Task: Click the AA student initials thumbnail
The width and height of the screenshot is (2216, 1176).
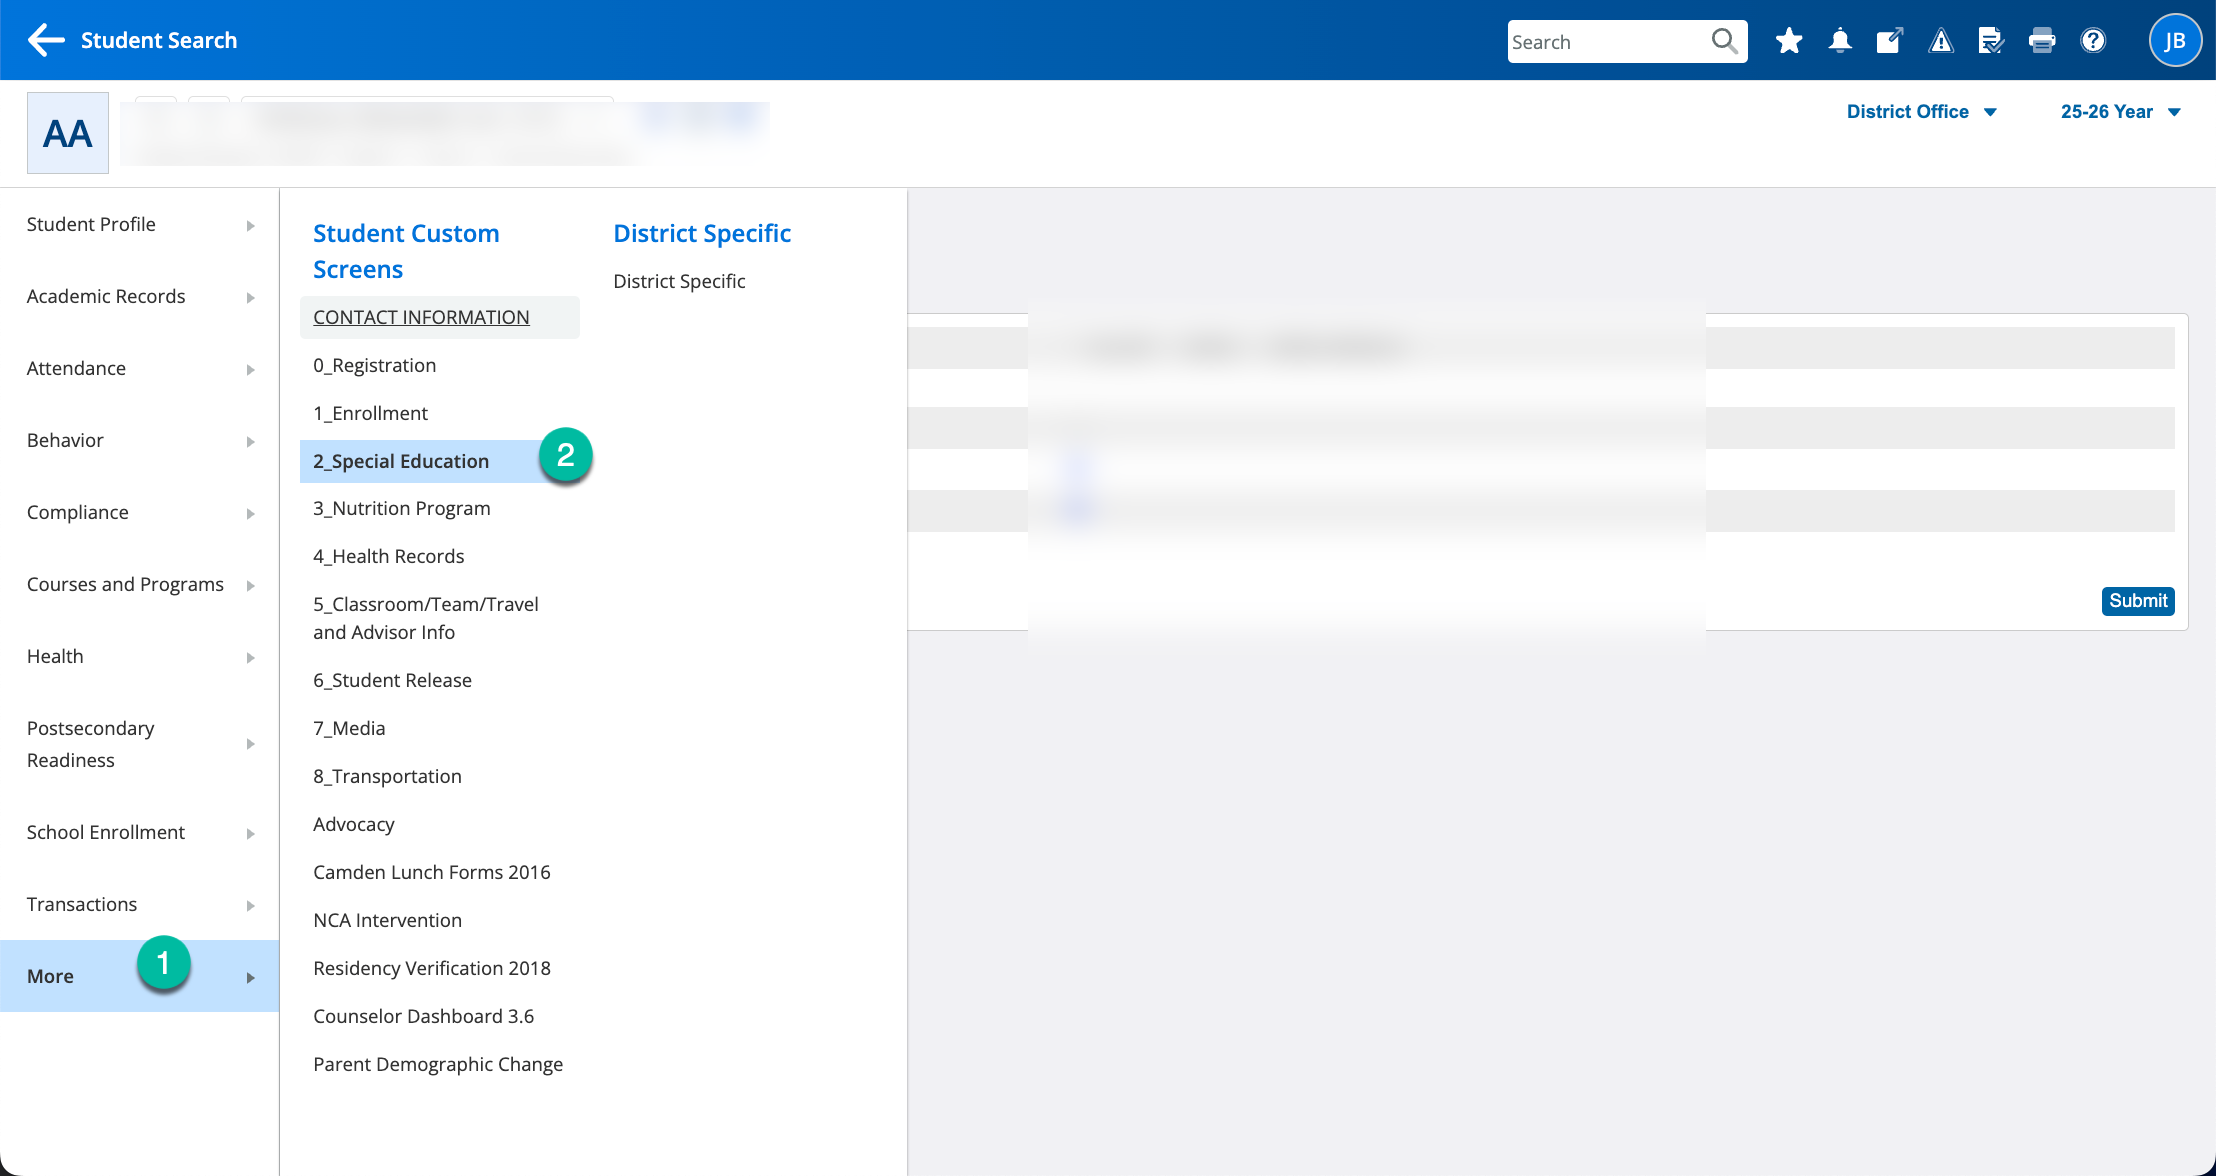Action: click(x=68, y=133)
